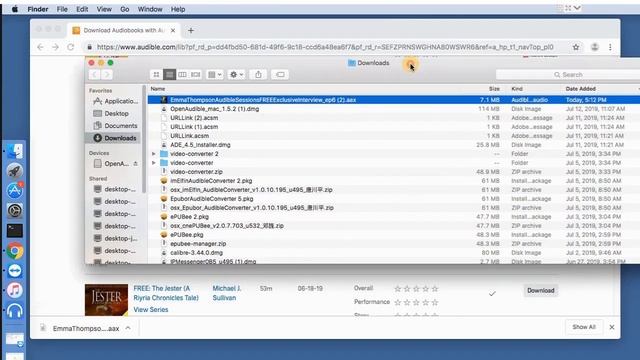
Task: Select URLLink (2).acsm file
Action: click(394, 118)
